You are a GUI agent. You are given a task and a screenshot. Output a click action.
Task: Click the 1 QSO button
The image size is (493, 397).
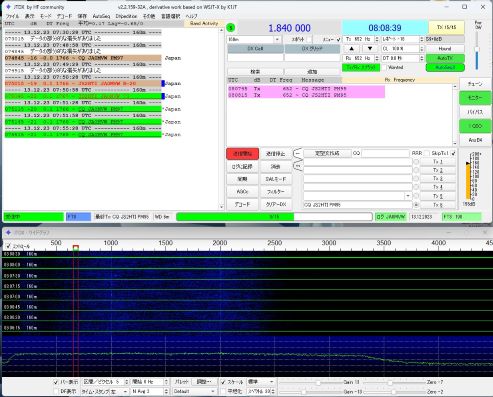pos(475,126)
